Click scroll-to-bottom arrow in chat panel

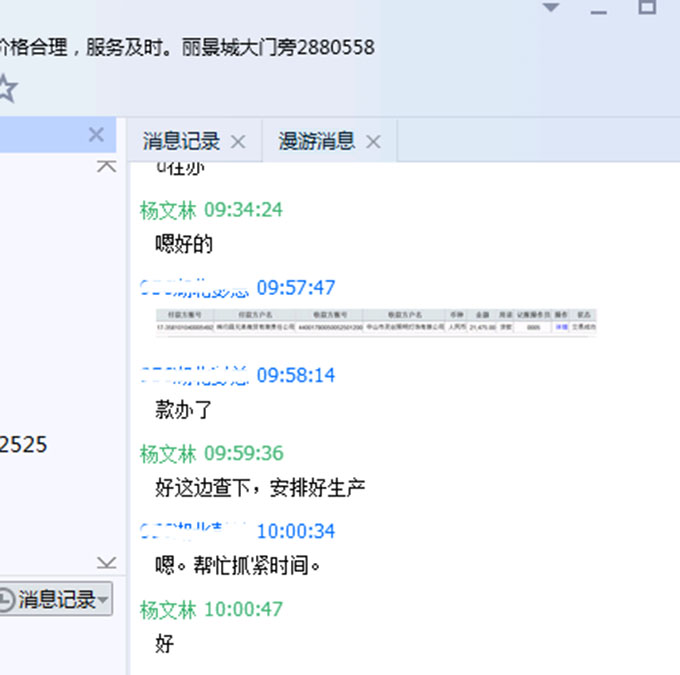click(x=106, y=563)
